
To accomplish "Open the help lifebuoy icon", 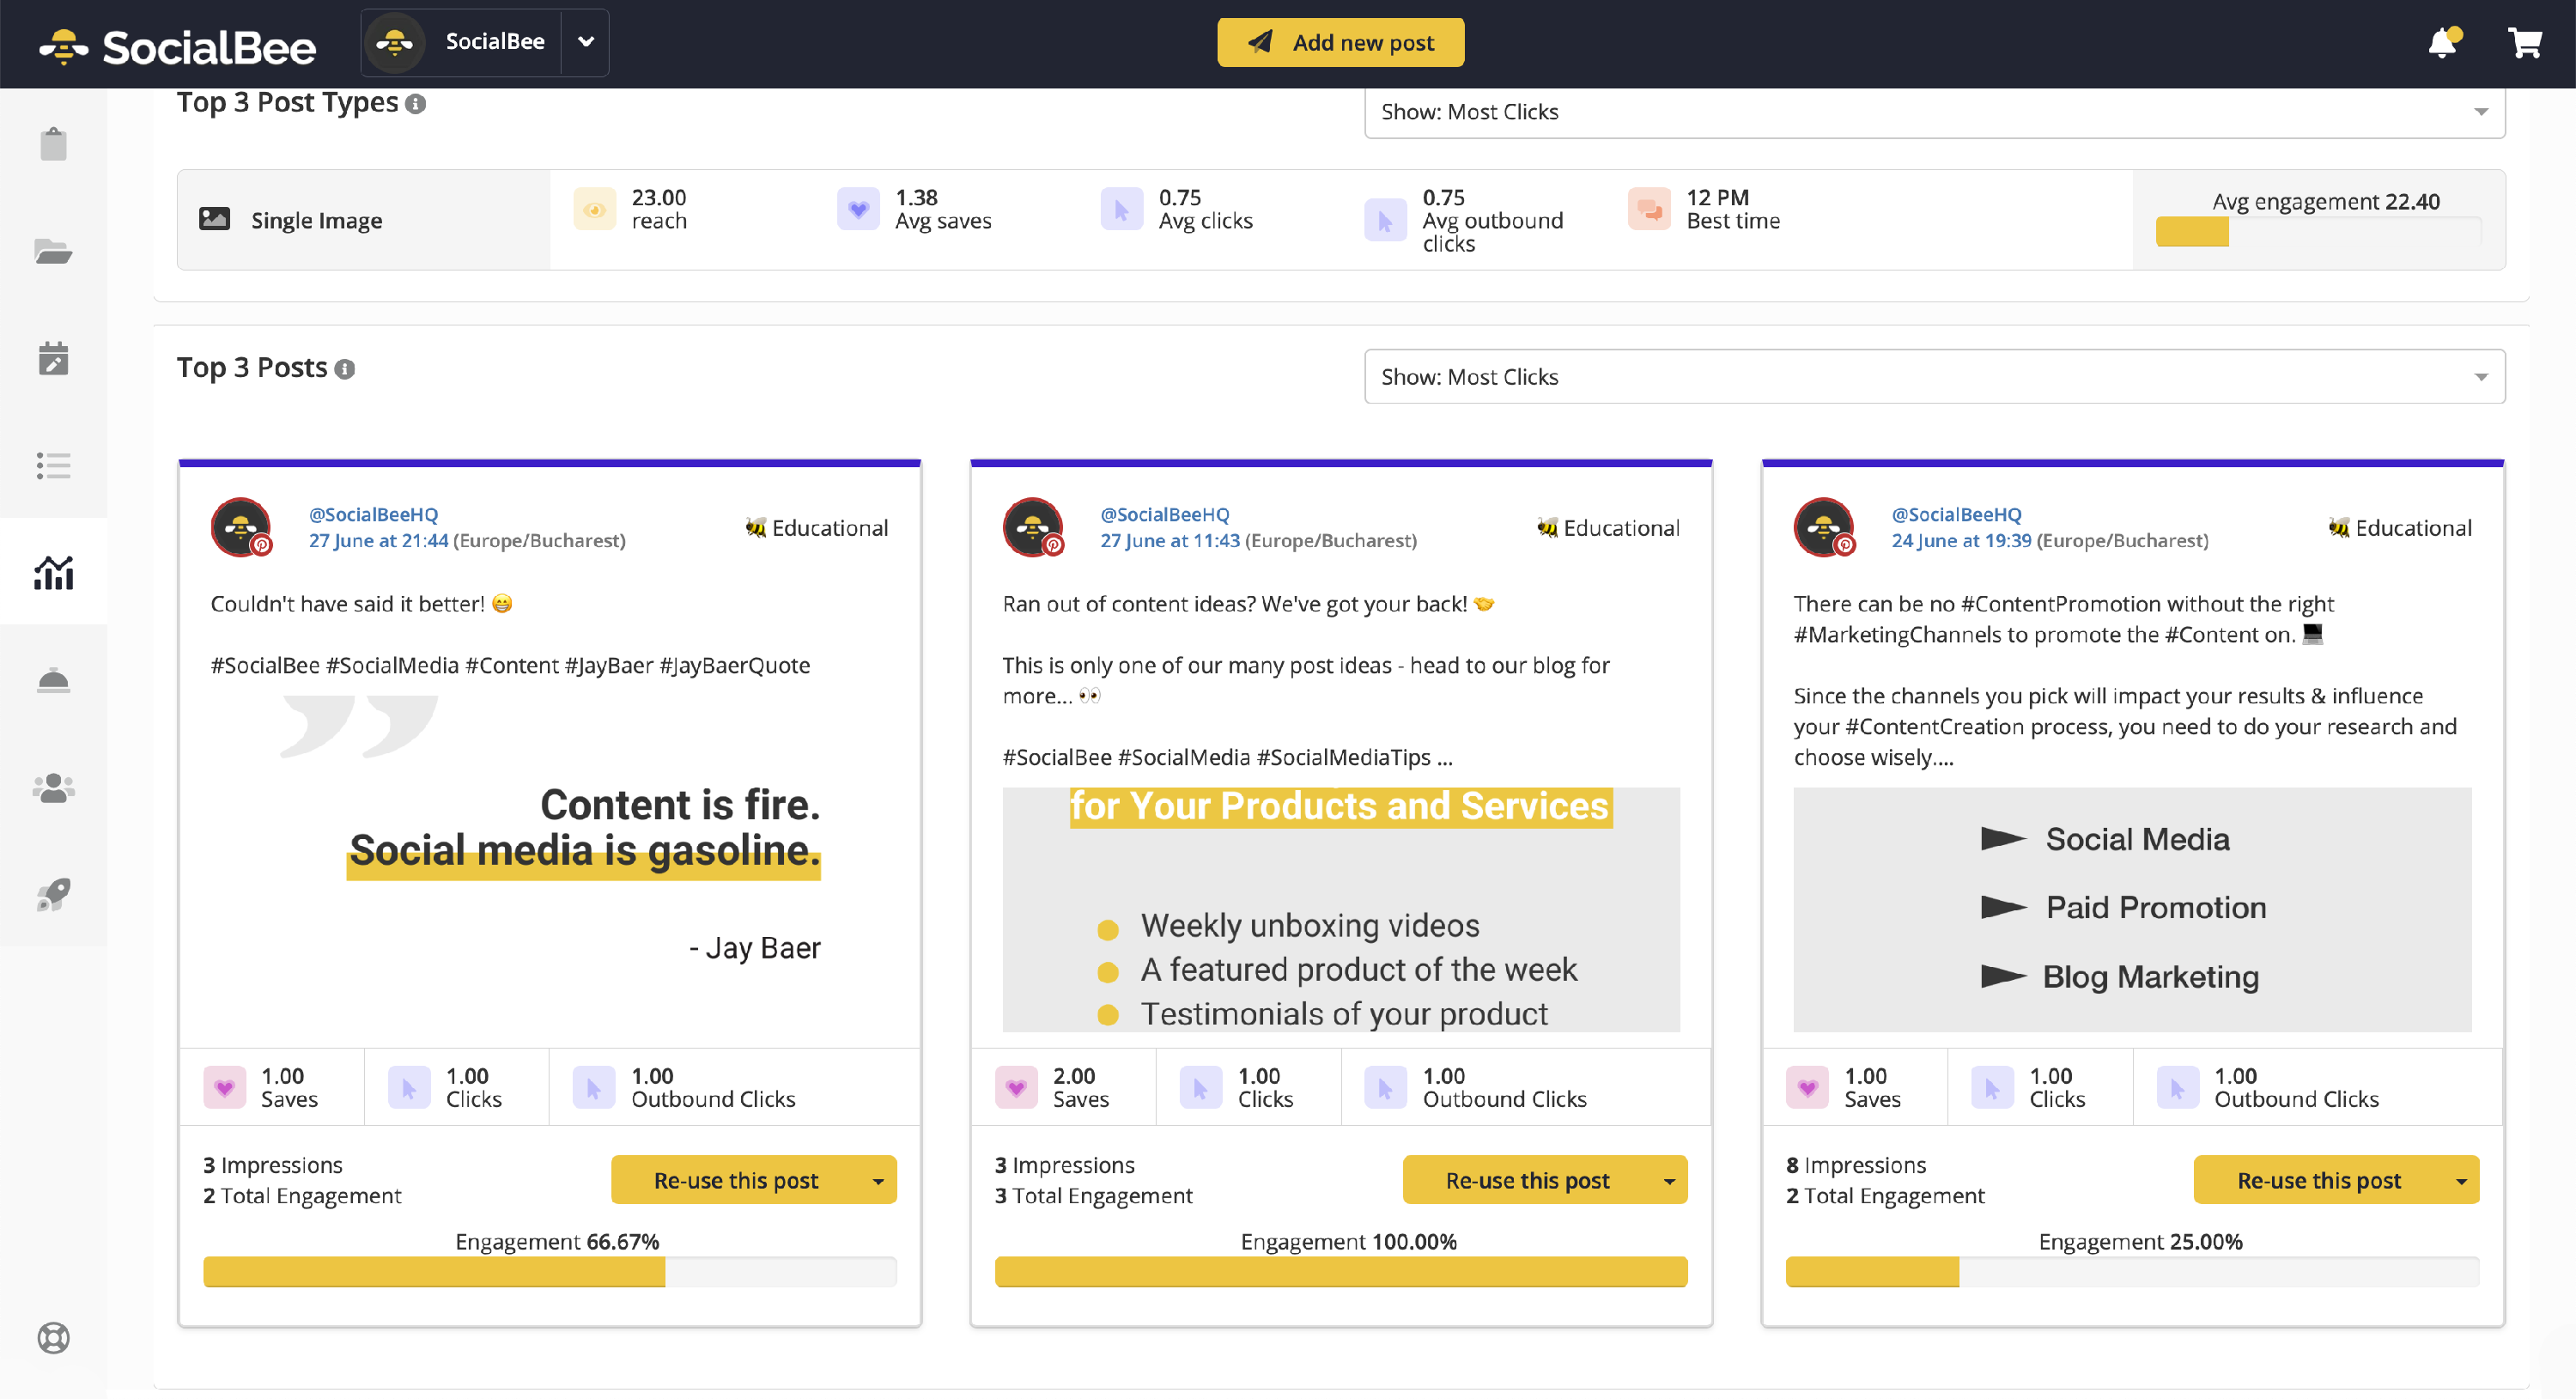I will coord(53,1337).
